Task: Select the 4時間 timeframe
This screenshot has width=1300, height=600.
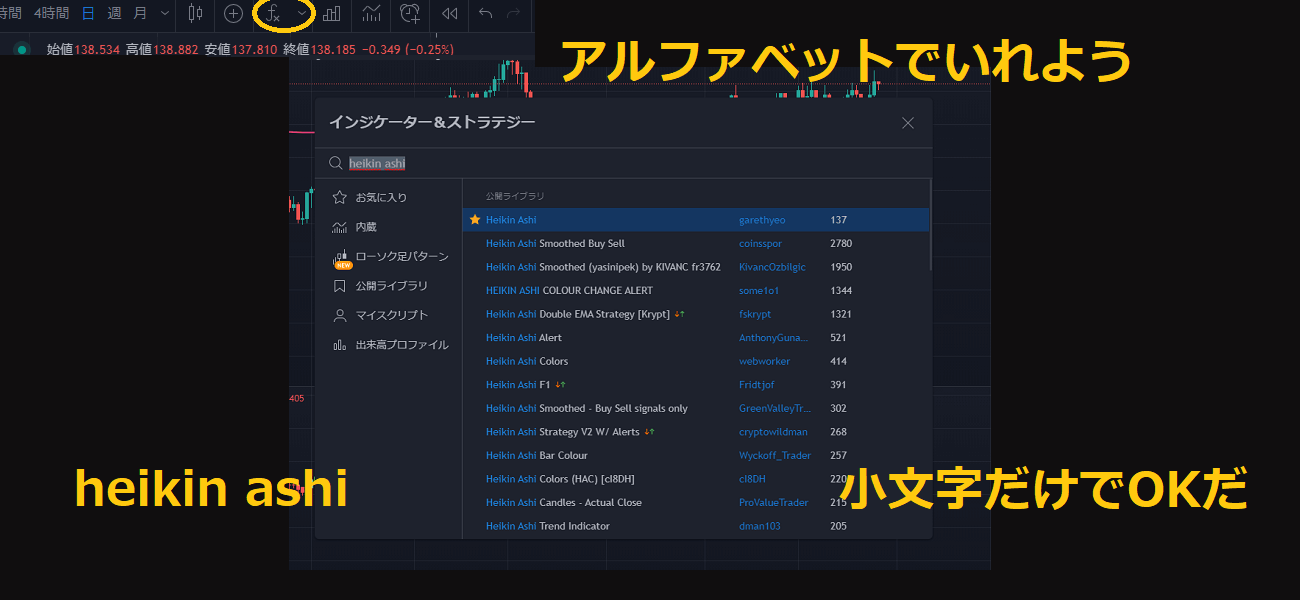Action: [x=51, y=14]
